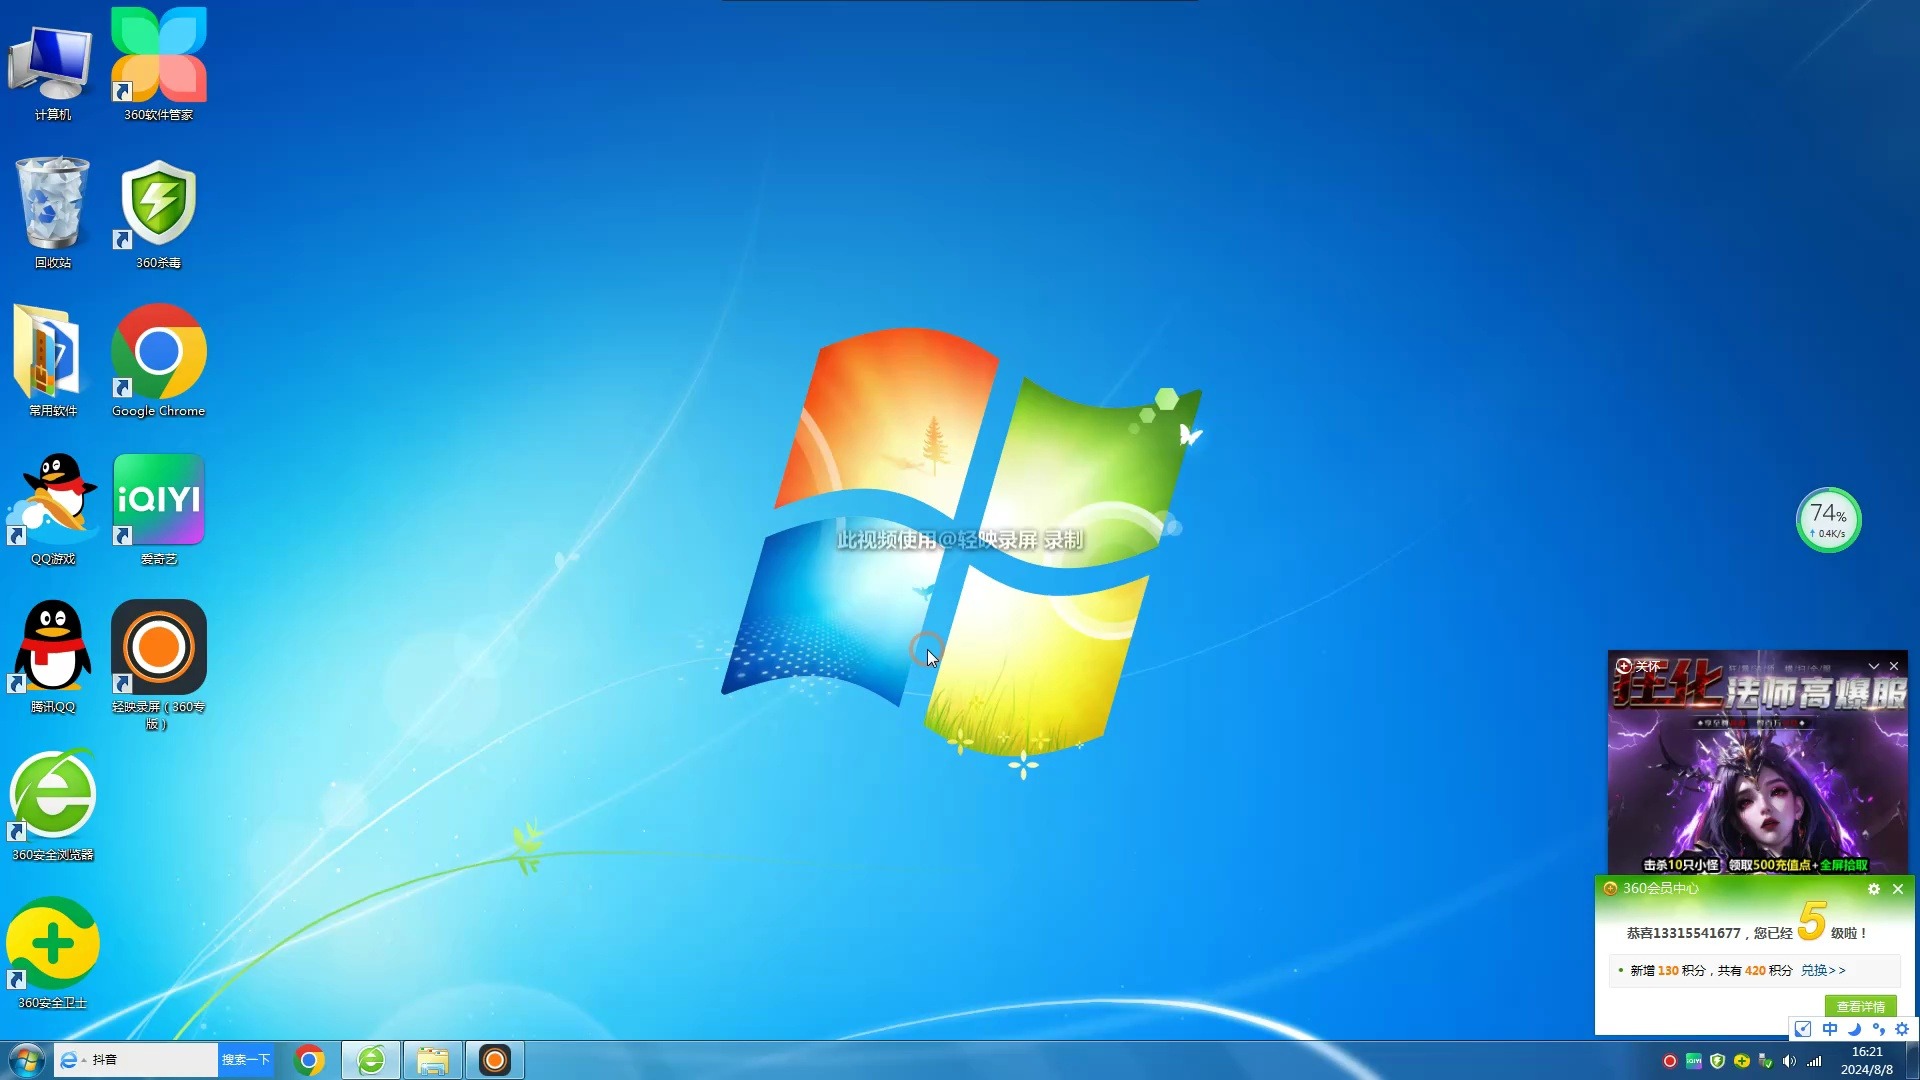This screenshot has width=1920, height=1080.
Task: Close the 狂化法师高爆服 ad popup
Action: tap(1895, 665)
